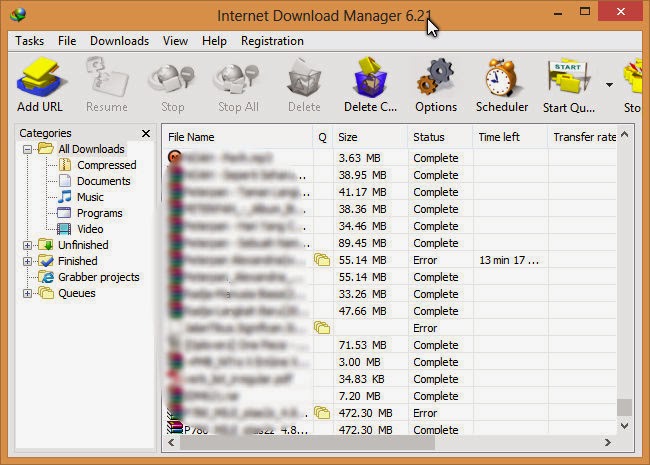Image resolution: width=650 pixels, height=465 pixels.
Task: Click the file icon of the 3.63 MB download
Action: [175, 157]
